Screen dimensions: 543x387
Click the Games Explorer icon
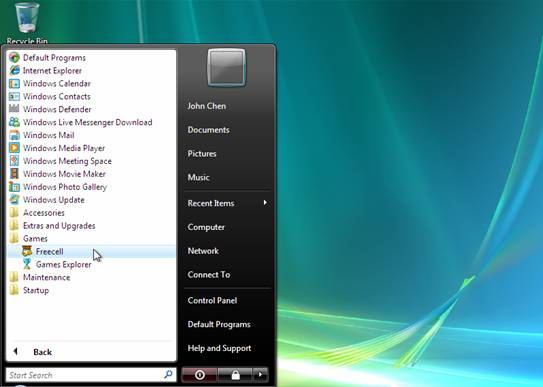[x=27, y=264]
